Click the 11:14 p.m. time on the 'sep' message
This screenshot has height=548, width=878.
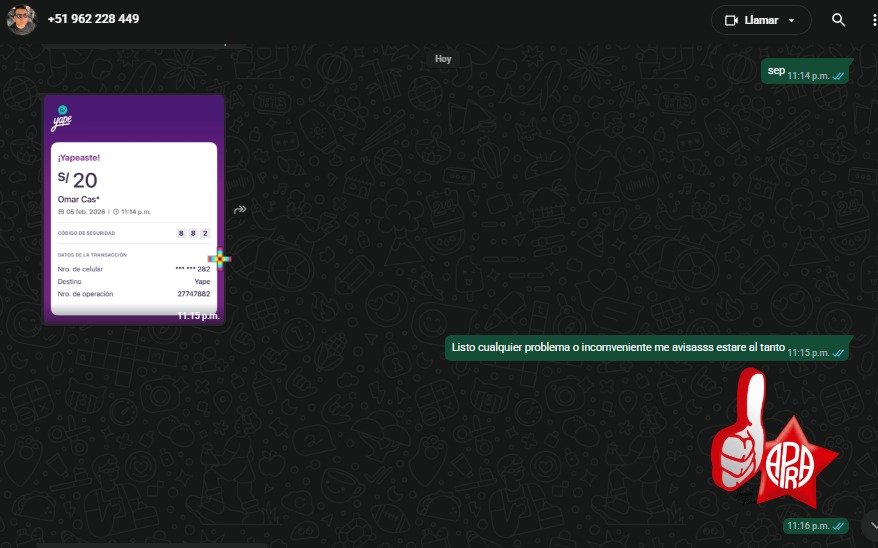[808, 76]
